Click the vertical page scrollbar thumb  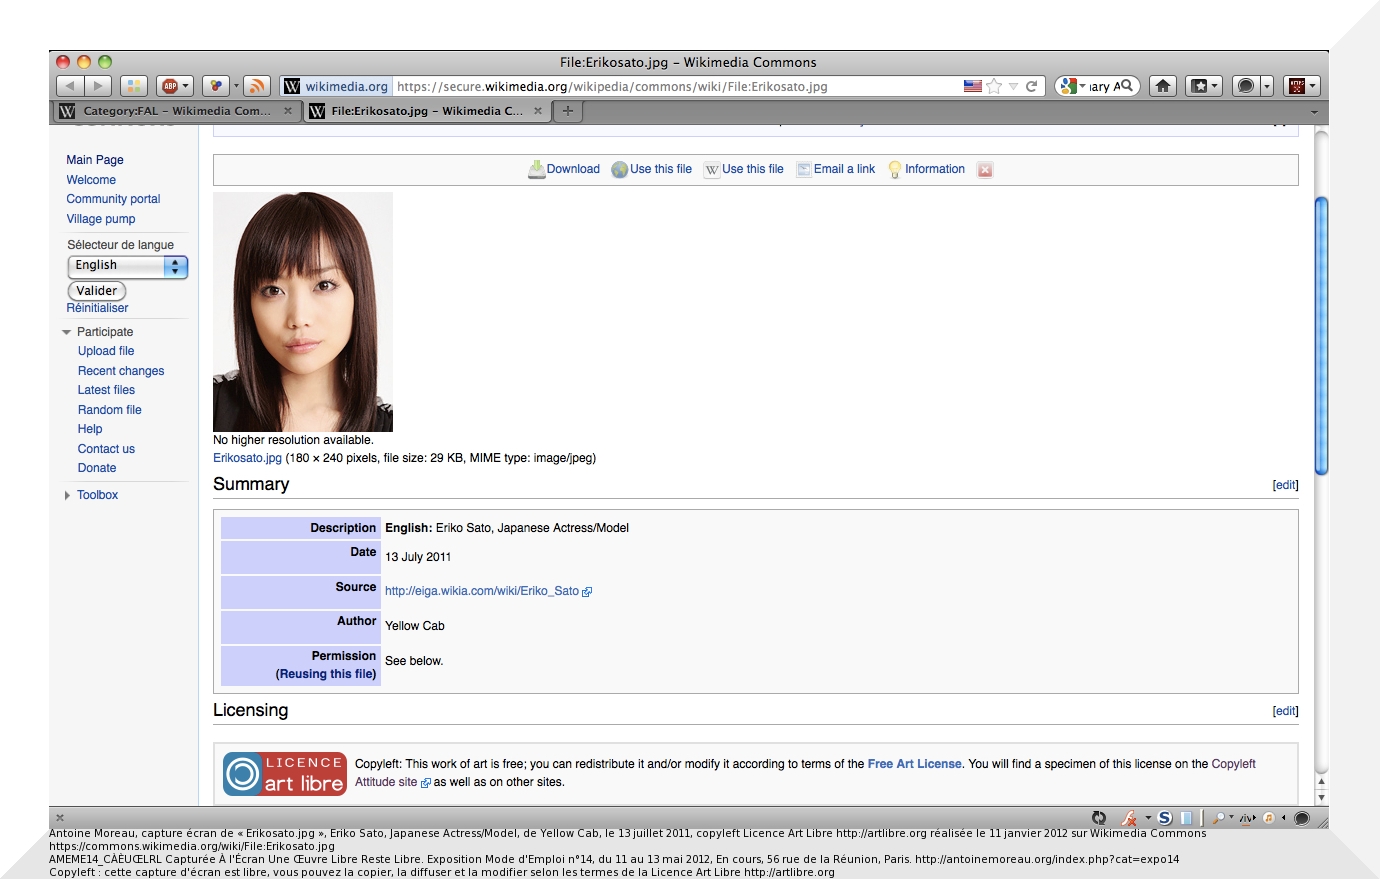pyautogui.click(x=1321, y=335)
